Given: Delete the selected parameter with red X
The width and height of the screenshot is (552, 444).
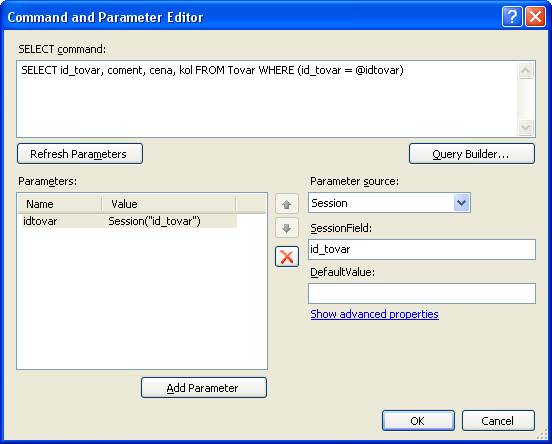Looking at the screenshot, I should pos(287,256).
